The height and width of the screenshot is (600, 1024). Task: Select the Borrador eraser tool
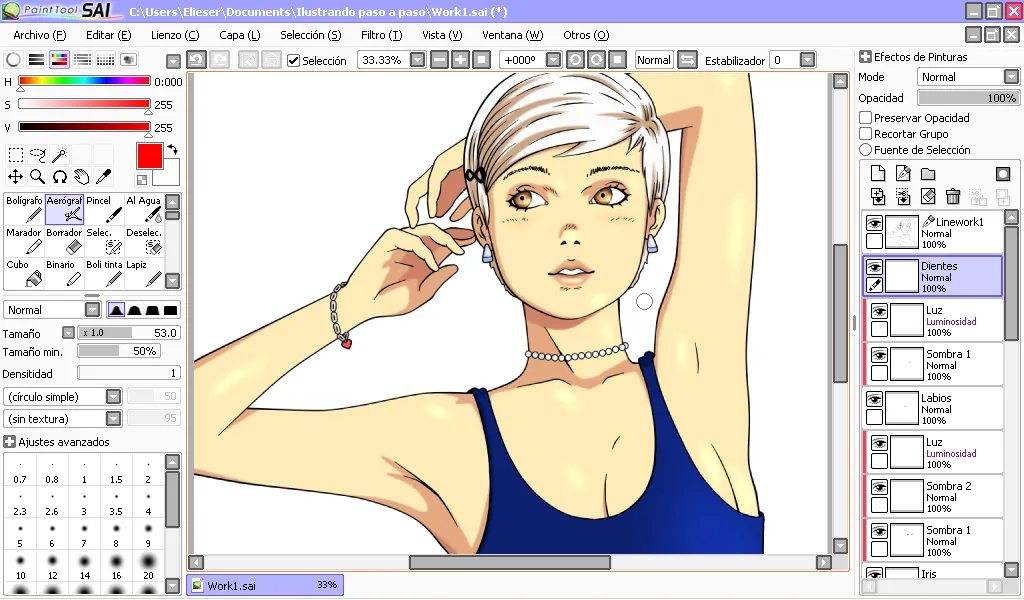(64, 241)
